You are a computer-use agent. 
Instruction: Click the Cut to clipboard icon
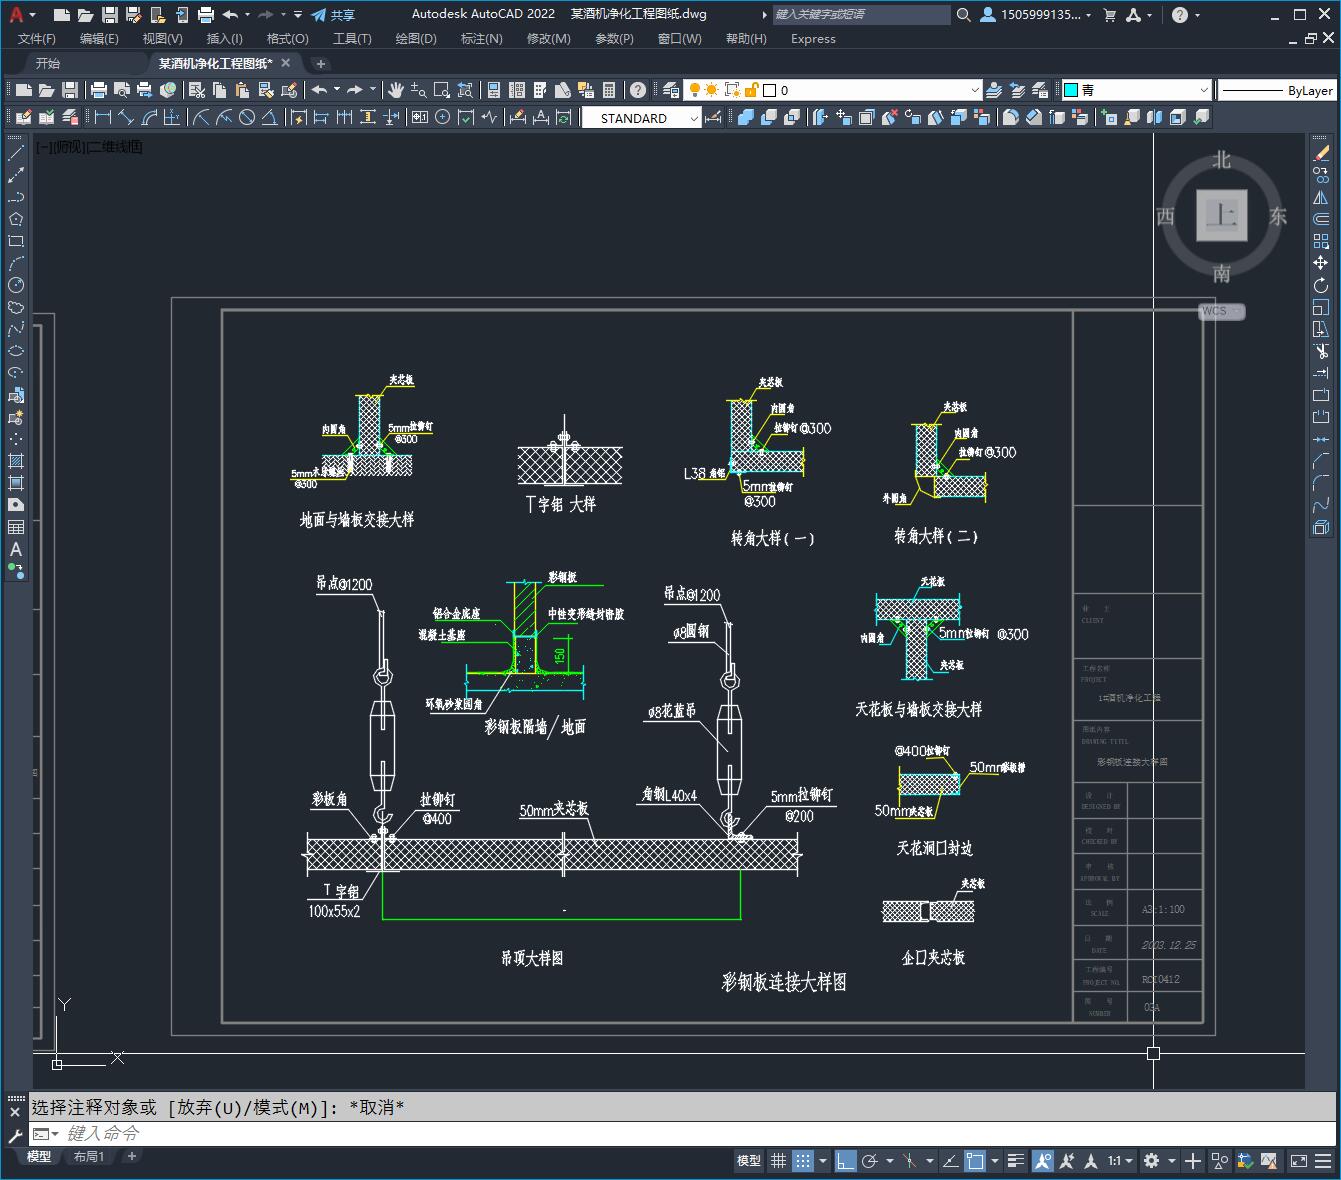click(197, 90)
